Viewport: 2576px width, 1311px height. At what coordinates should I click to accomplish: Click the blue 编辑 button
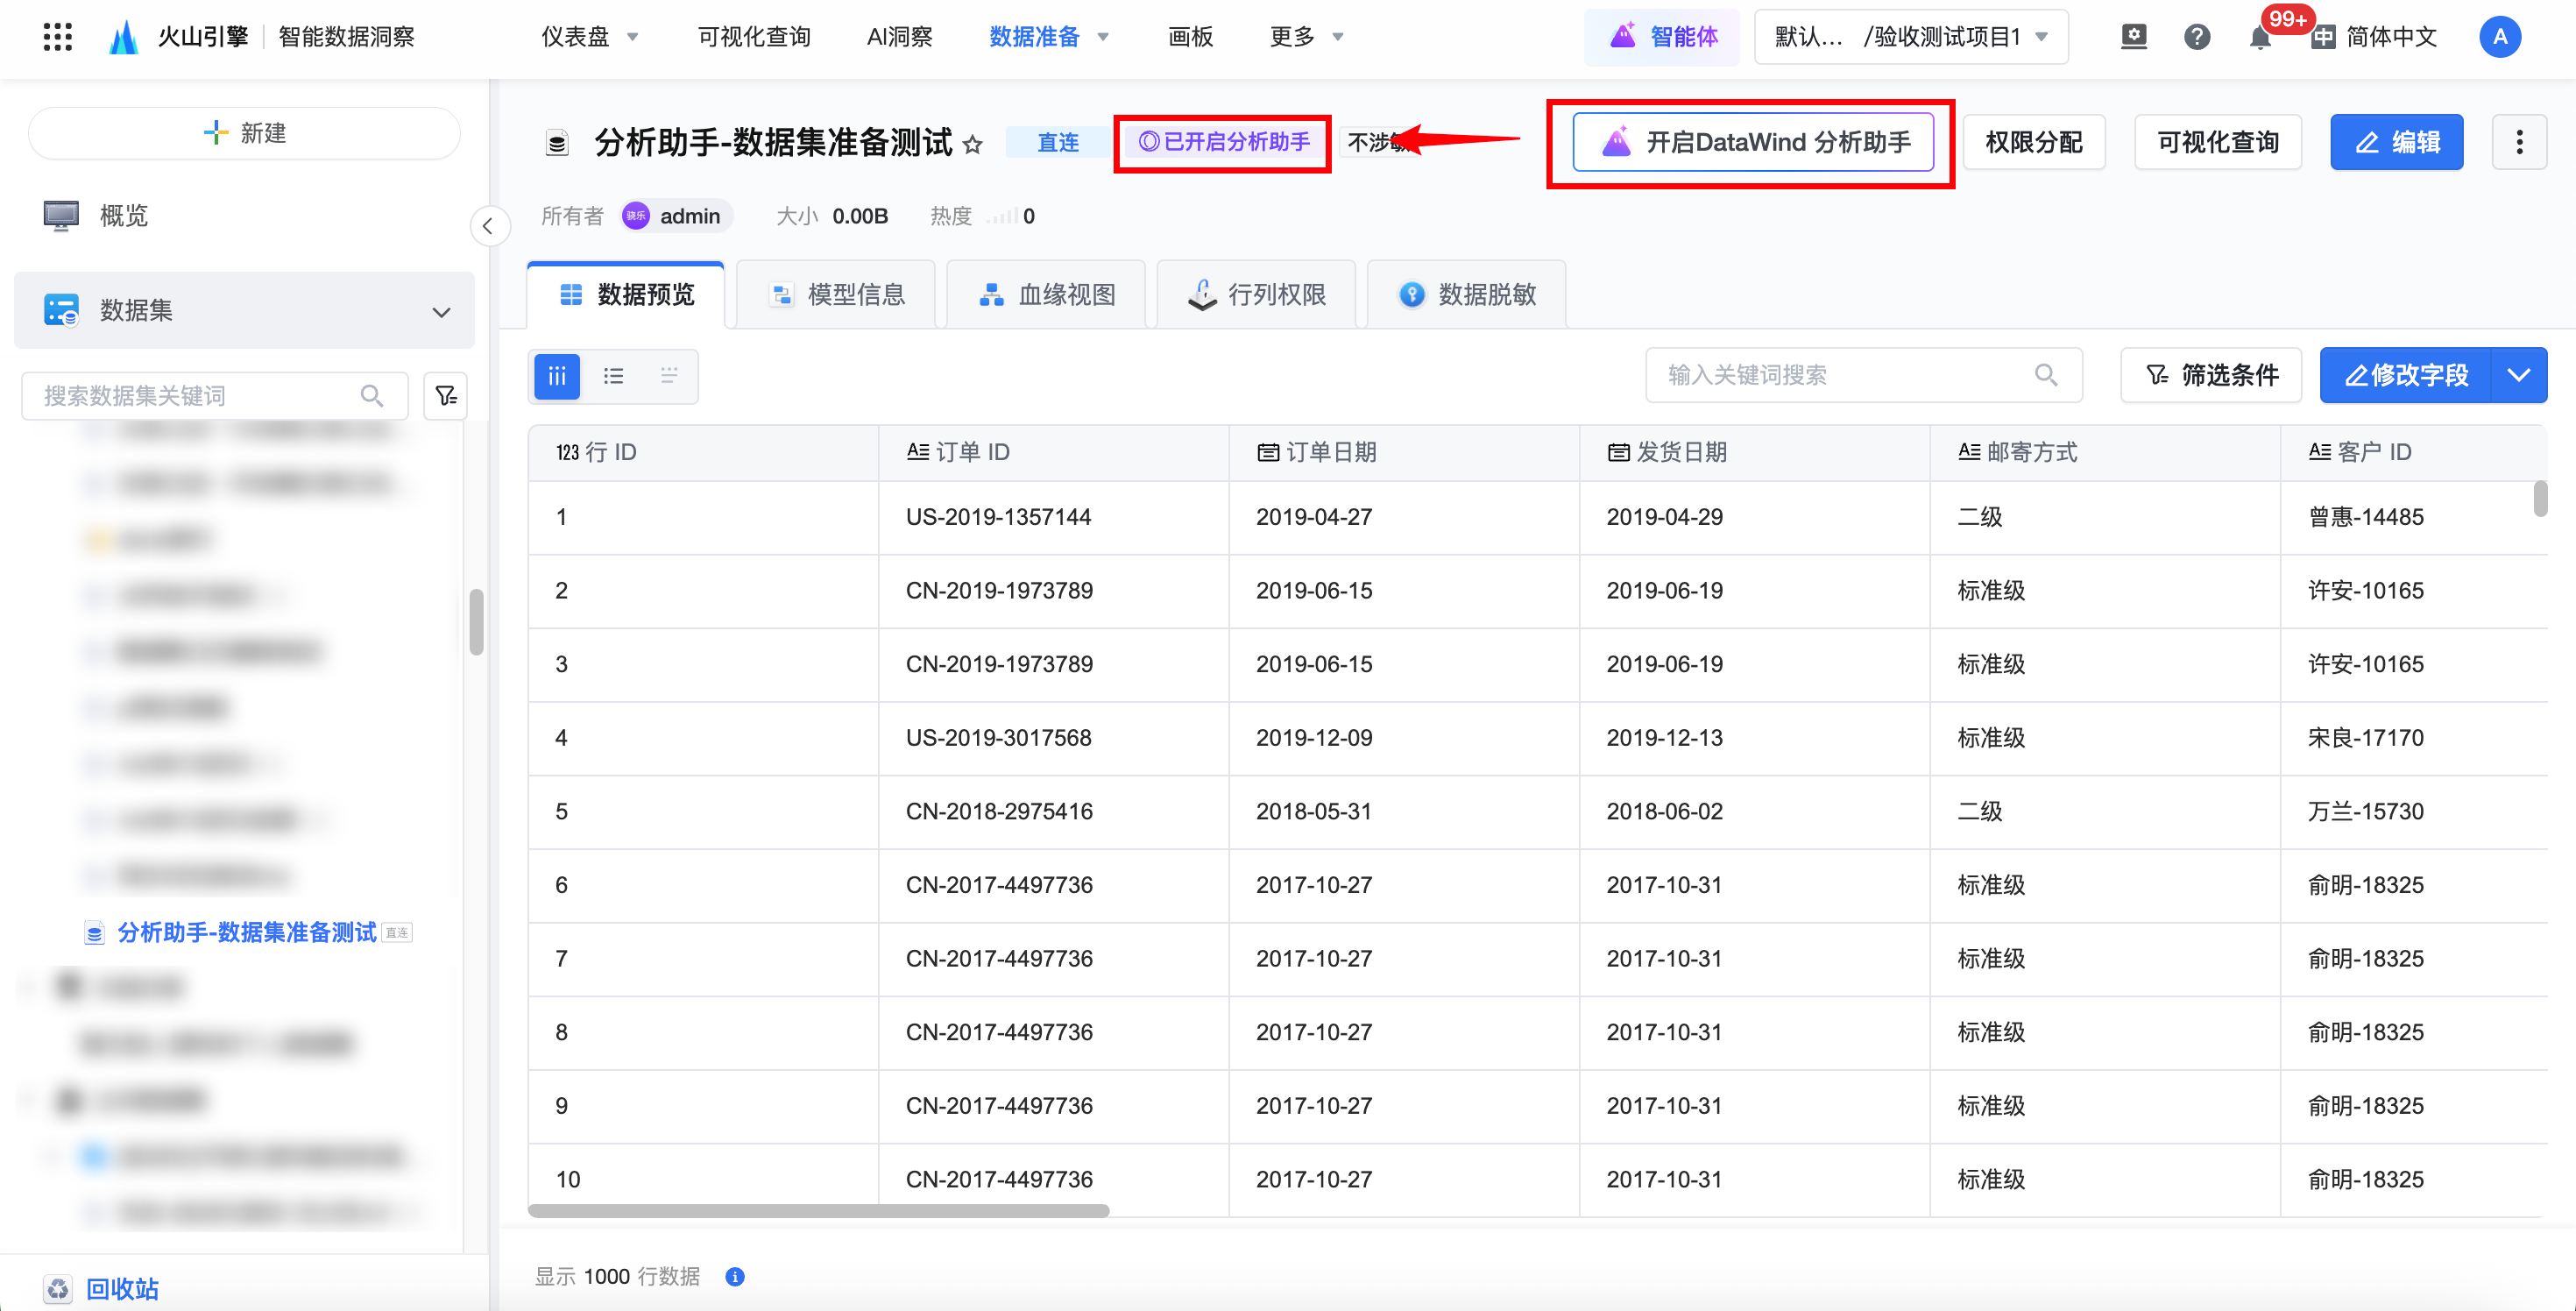point(2396,142)
